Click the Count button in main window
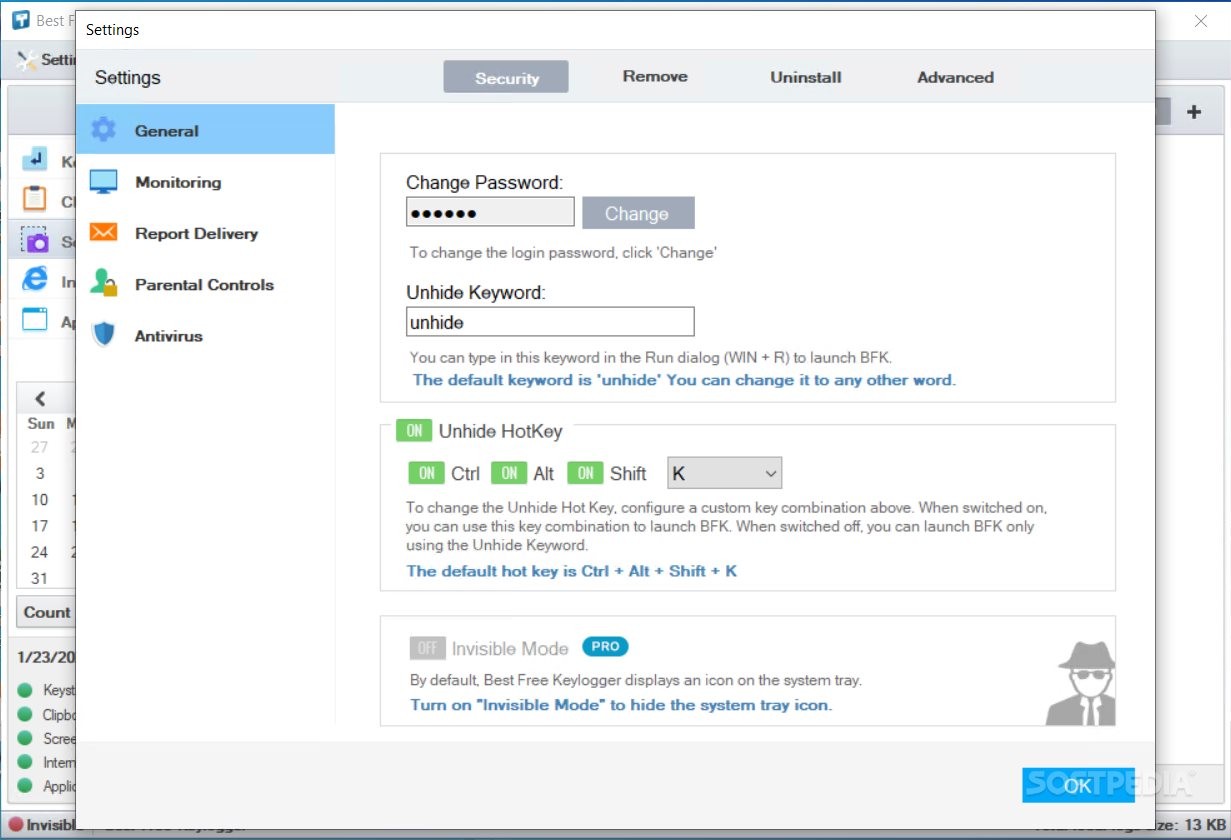 point(46,612)
